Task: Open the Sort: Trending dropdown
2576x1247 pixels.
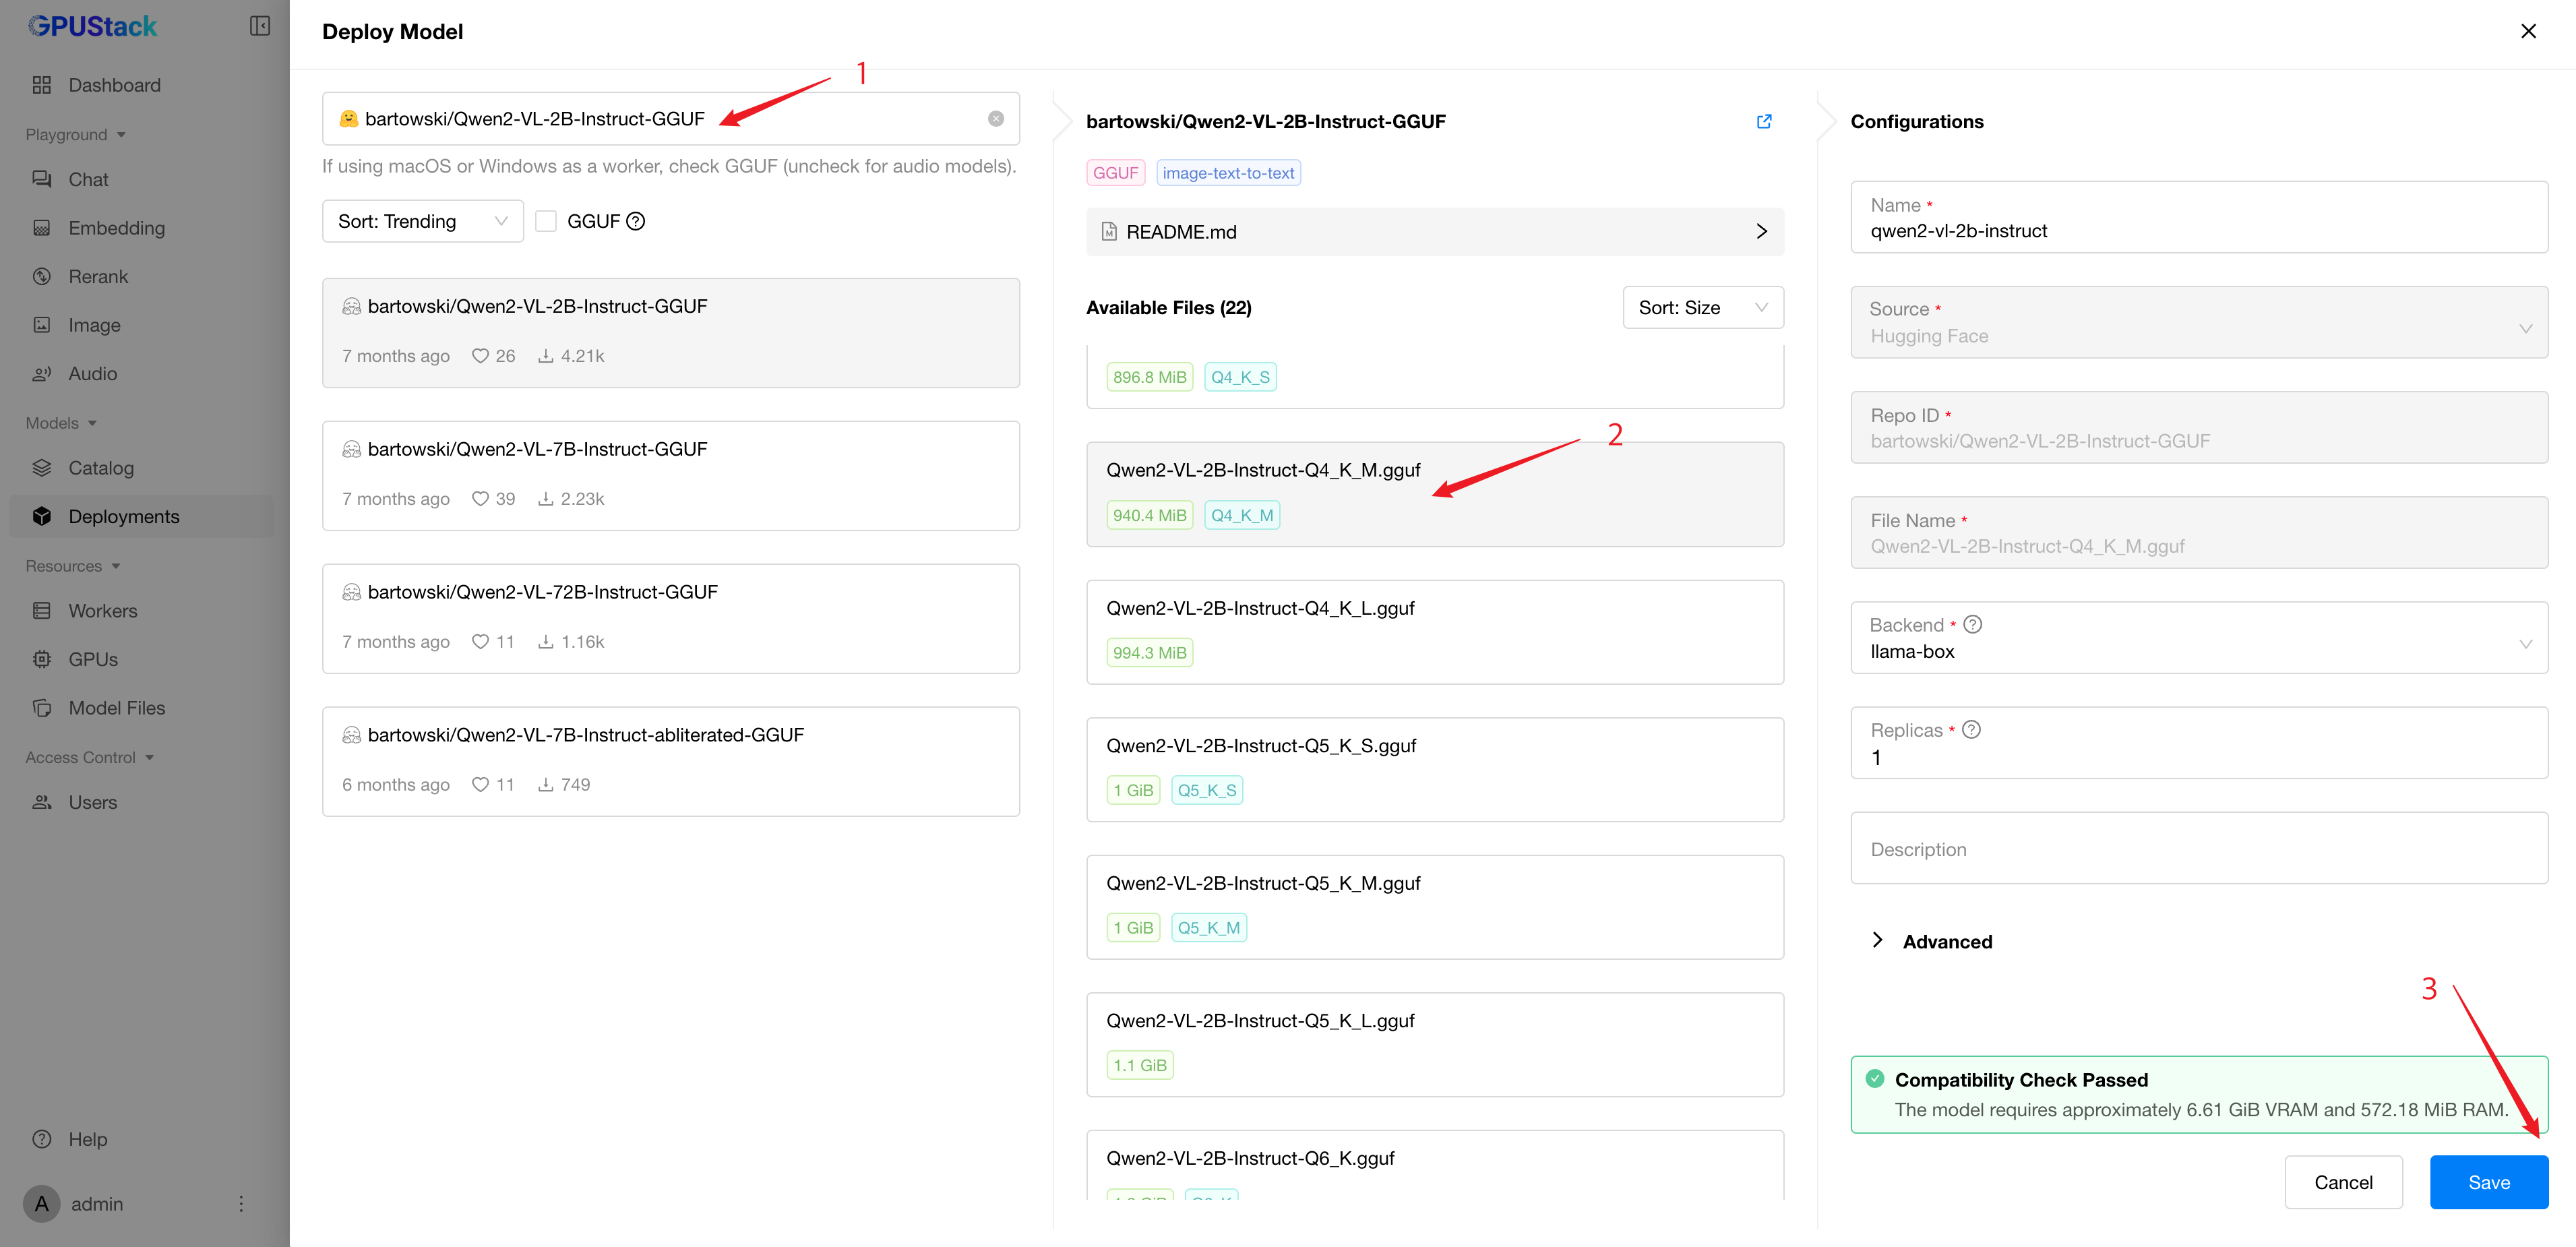Action: click(422, 221)
